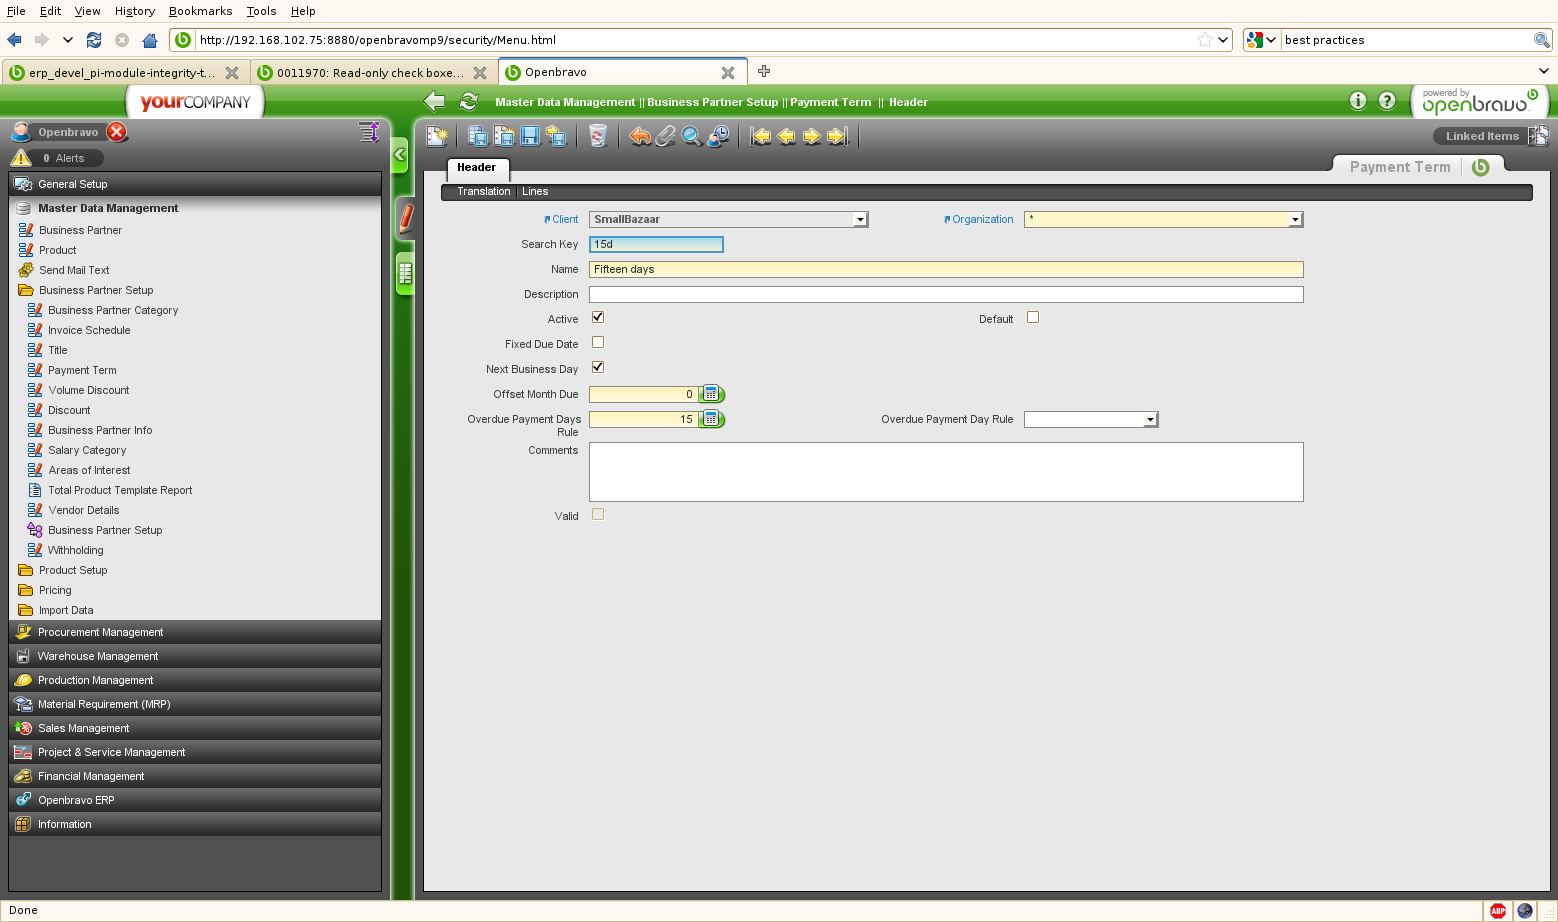Go to the first record arrow
Image resolution: width=1558 pixels, height=922 pixels.
point(761,136)
